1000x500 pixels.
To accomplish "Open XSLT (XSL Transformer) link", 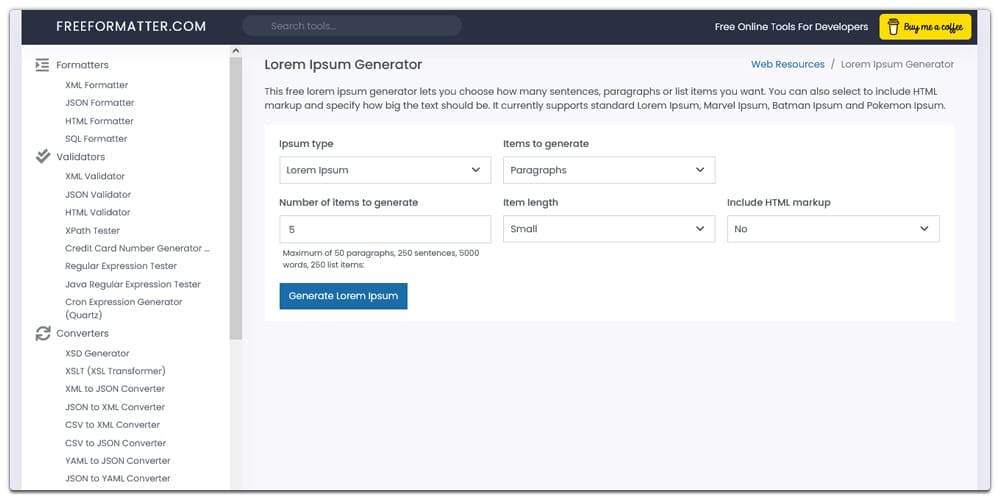I will pos(115,371).
